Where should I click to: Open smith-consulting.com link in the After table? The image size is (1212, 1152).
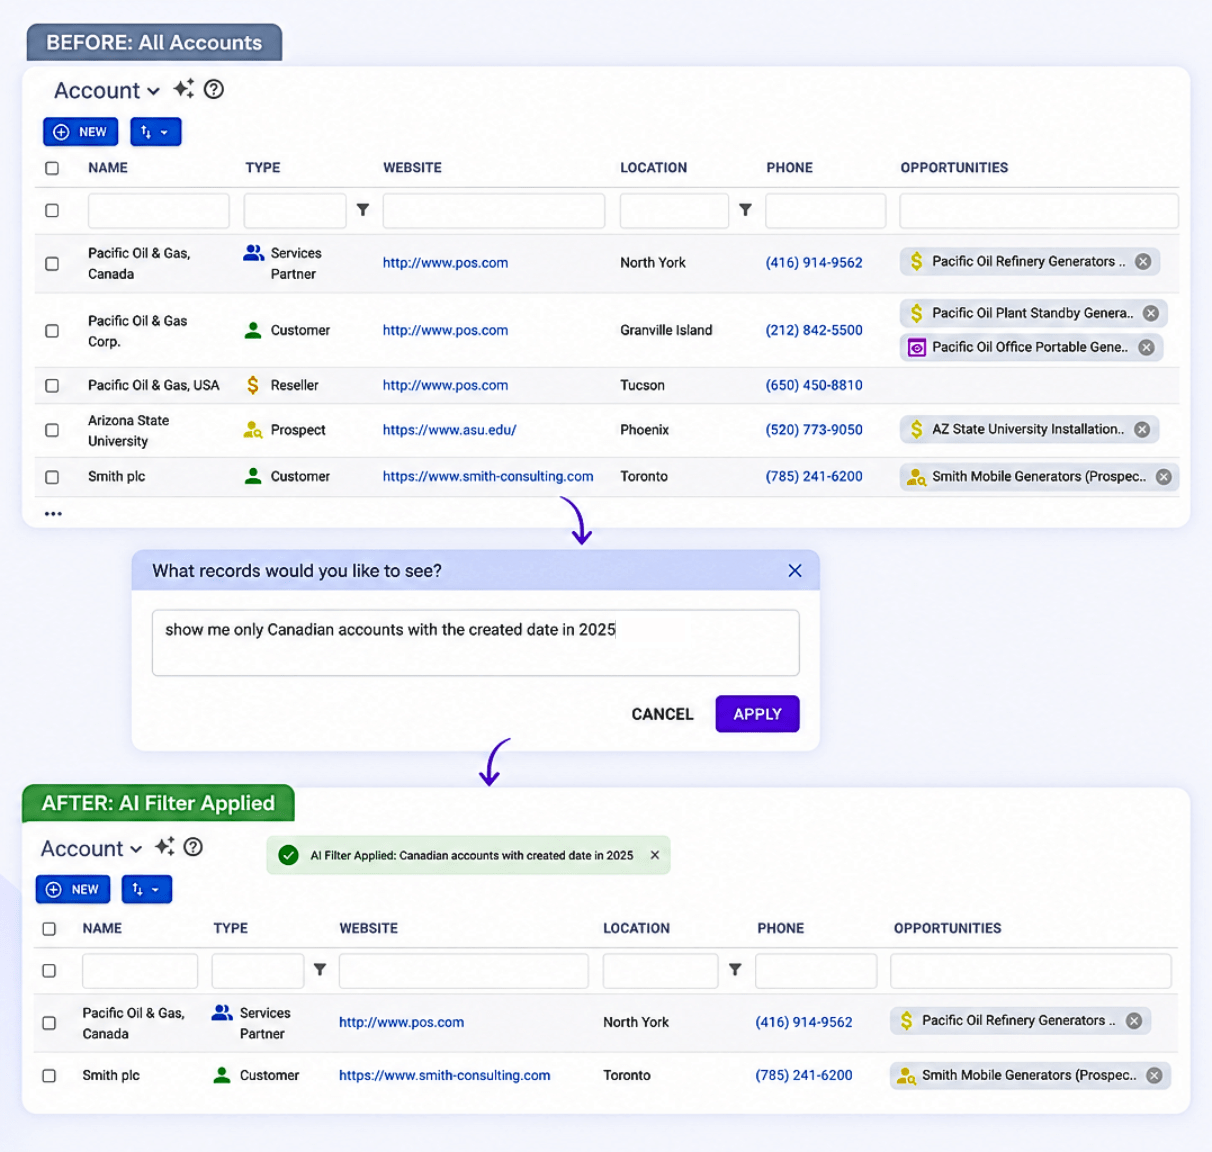coord(444,1076)
